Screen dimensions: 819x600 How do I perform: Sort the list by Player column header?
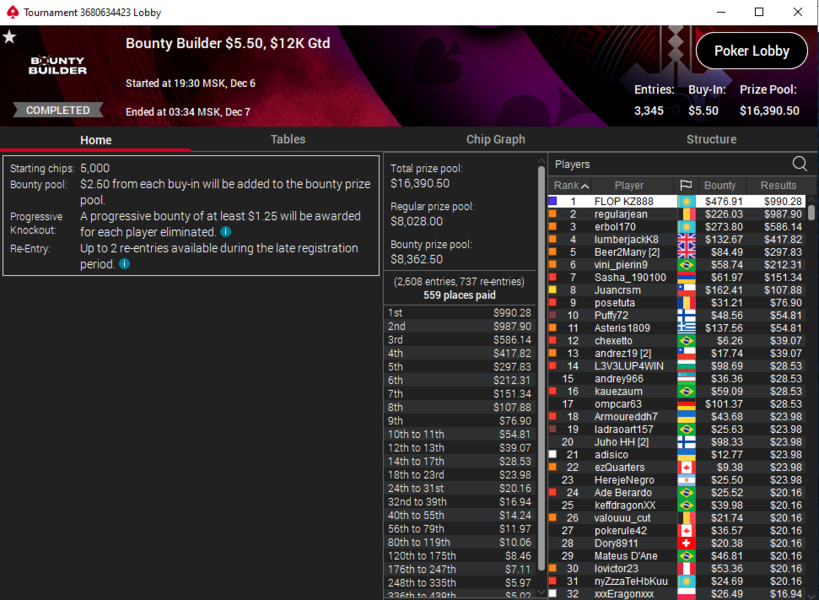[629, 185]
